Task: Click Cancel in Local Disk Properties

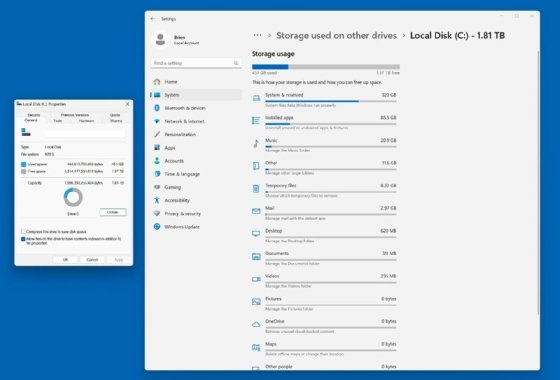Action: (x=92, y=260)
